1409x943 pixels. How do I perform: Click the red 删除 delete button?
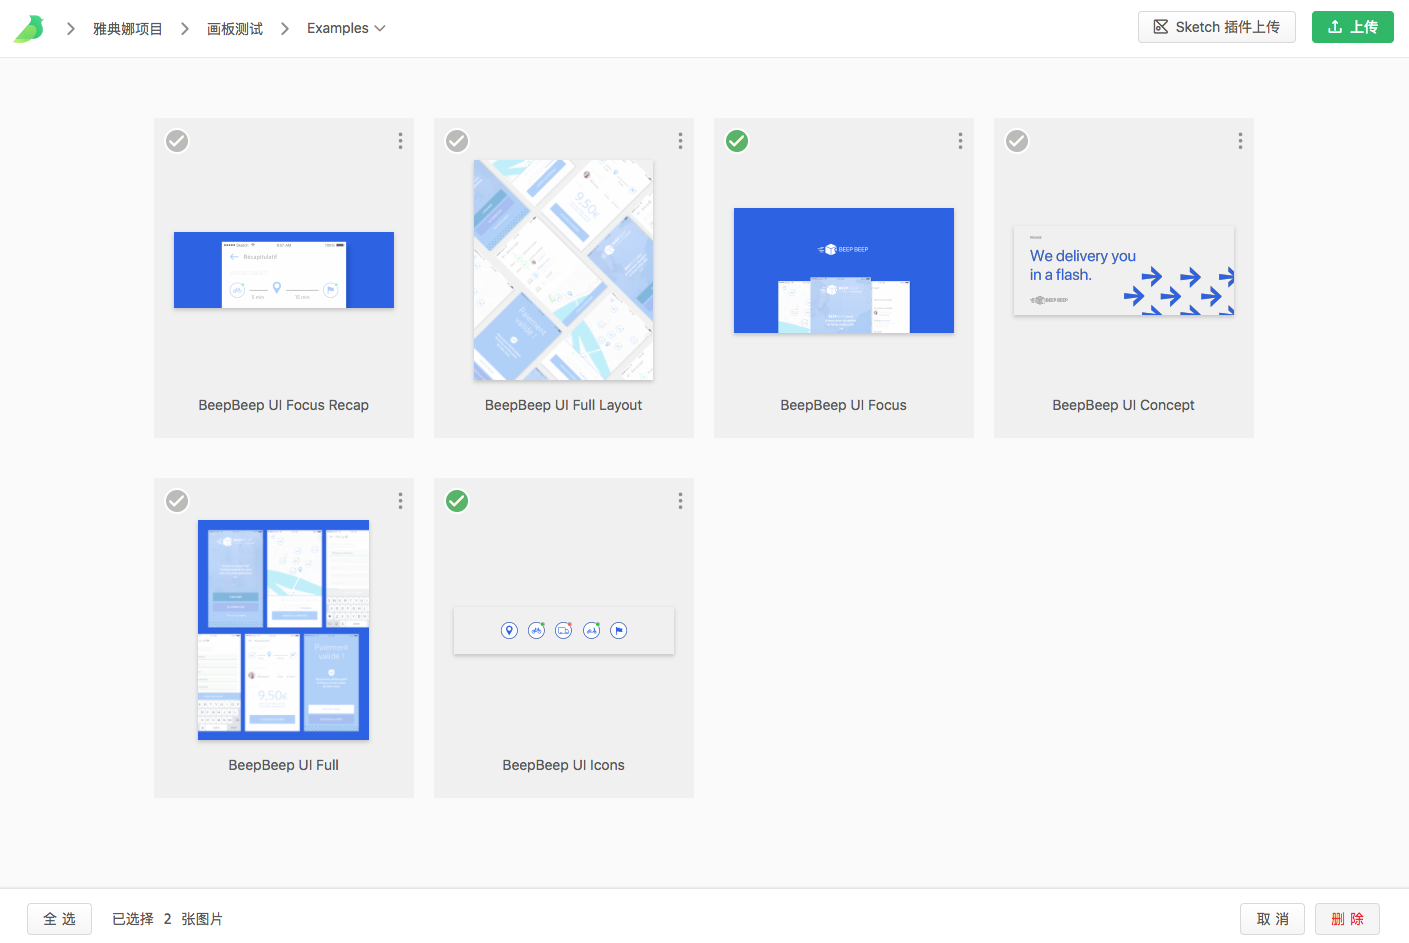[1347, 919]
